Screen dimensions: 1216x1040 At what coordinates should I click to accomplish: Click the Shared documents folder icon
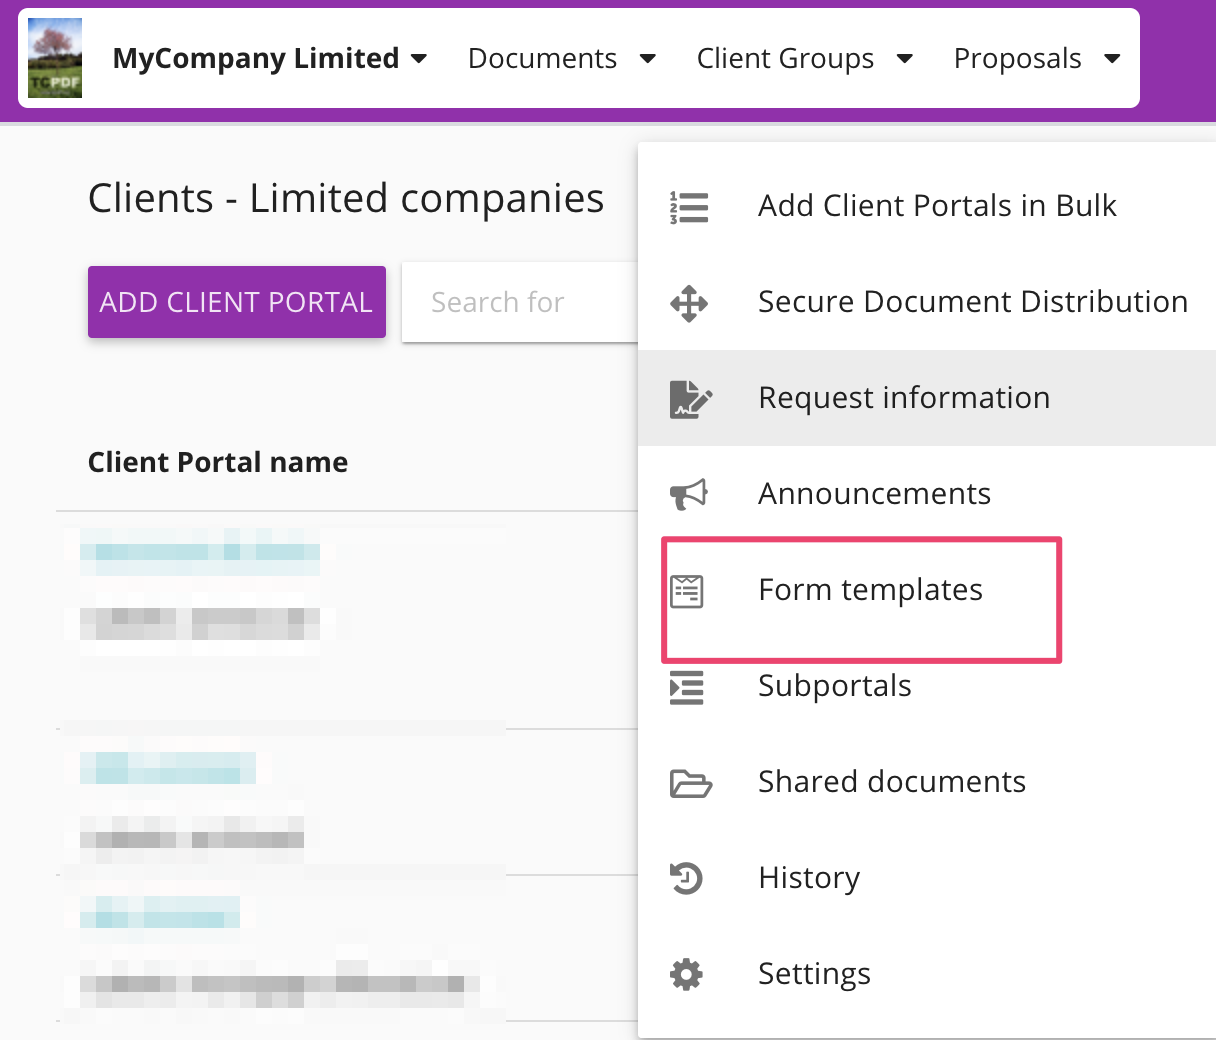[x=689, y=783]
